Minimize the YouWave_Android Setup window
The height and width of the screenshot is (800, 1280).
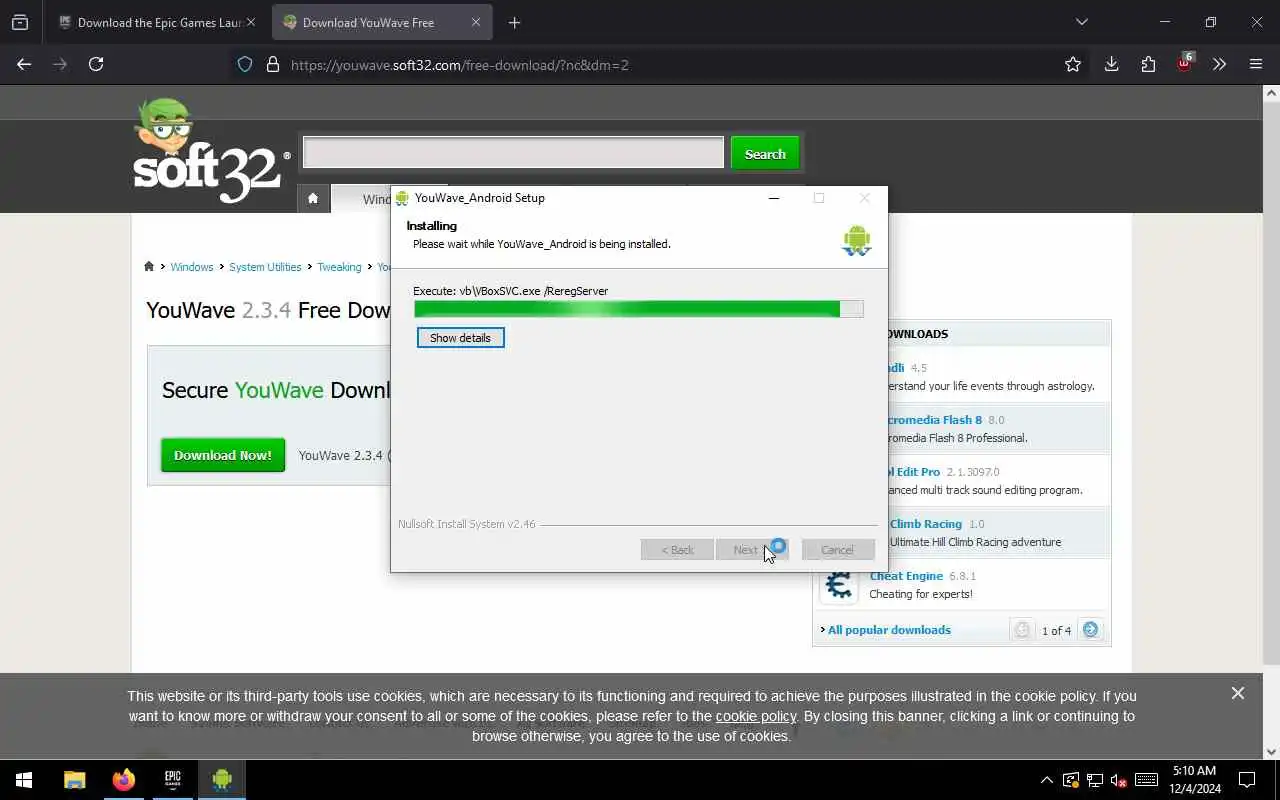click(x=773, y=198)
